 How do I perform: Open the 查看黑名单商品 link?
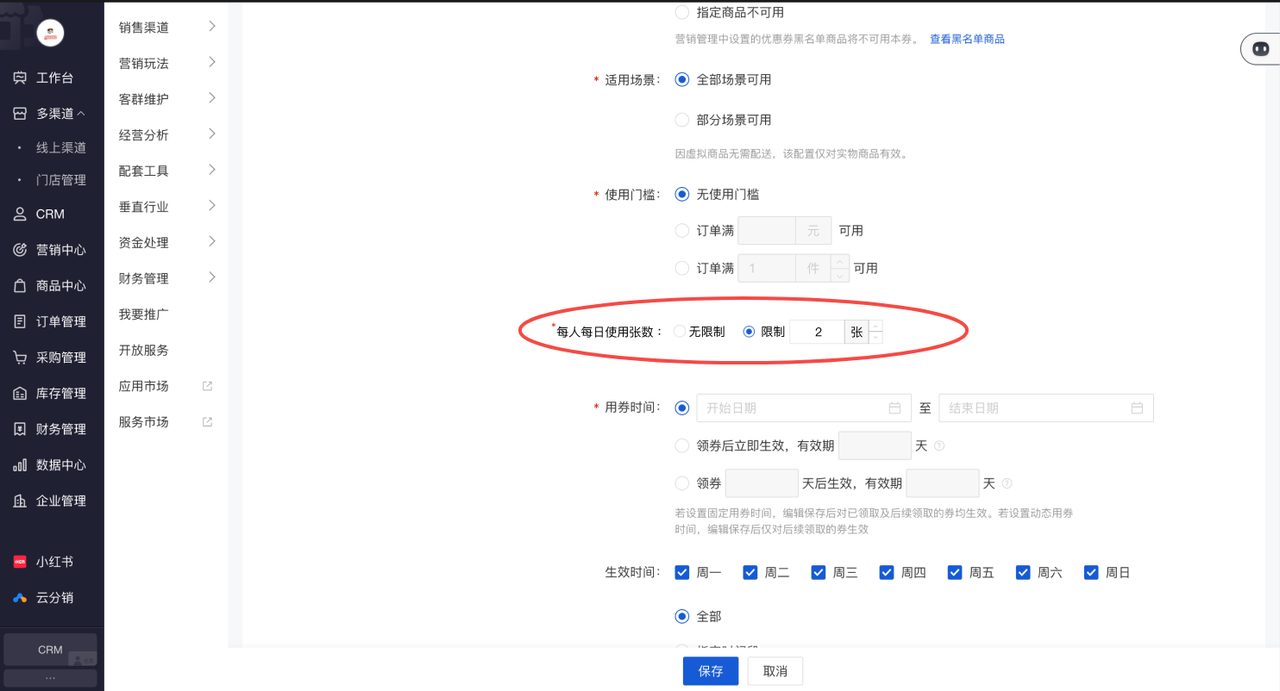click(x=967, y=39)
